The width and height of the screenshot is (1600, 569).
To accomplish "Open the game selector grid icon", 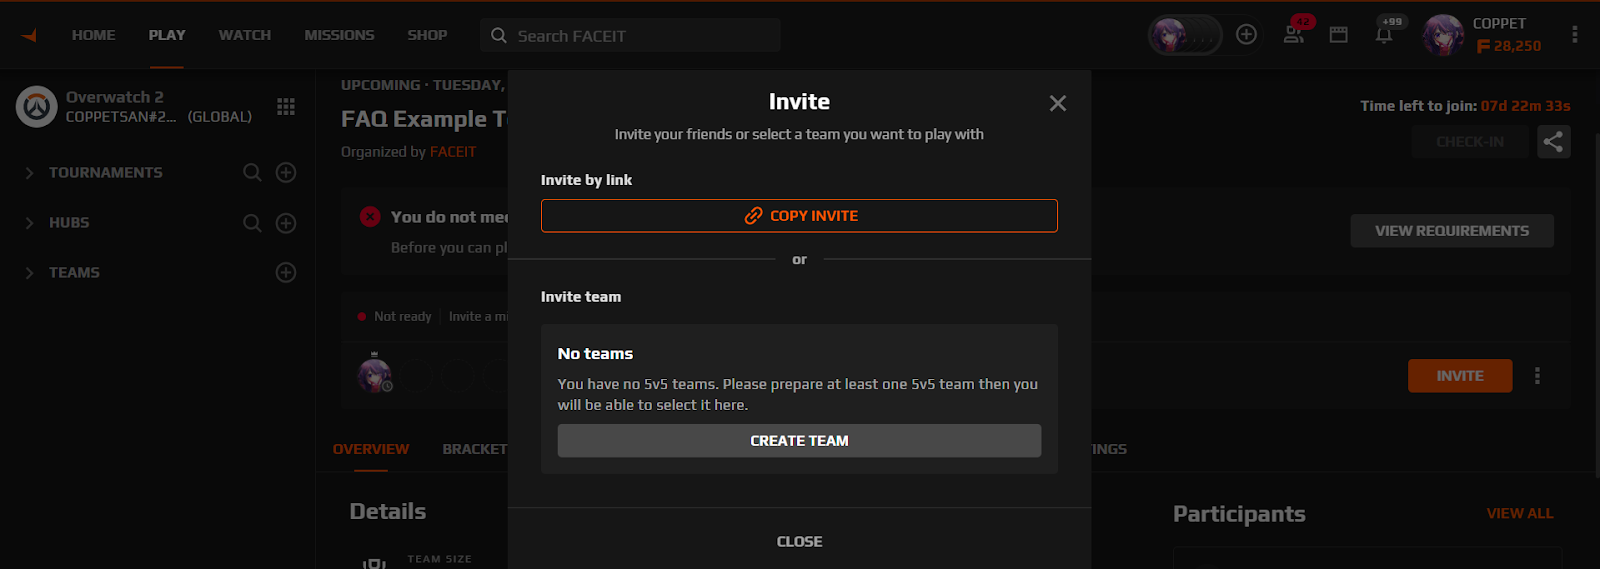I will point(286,106).
